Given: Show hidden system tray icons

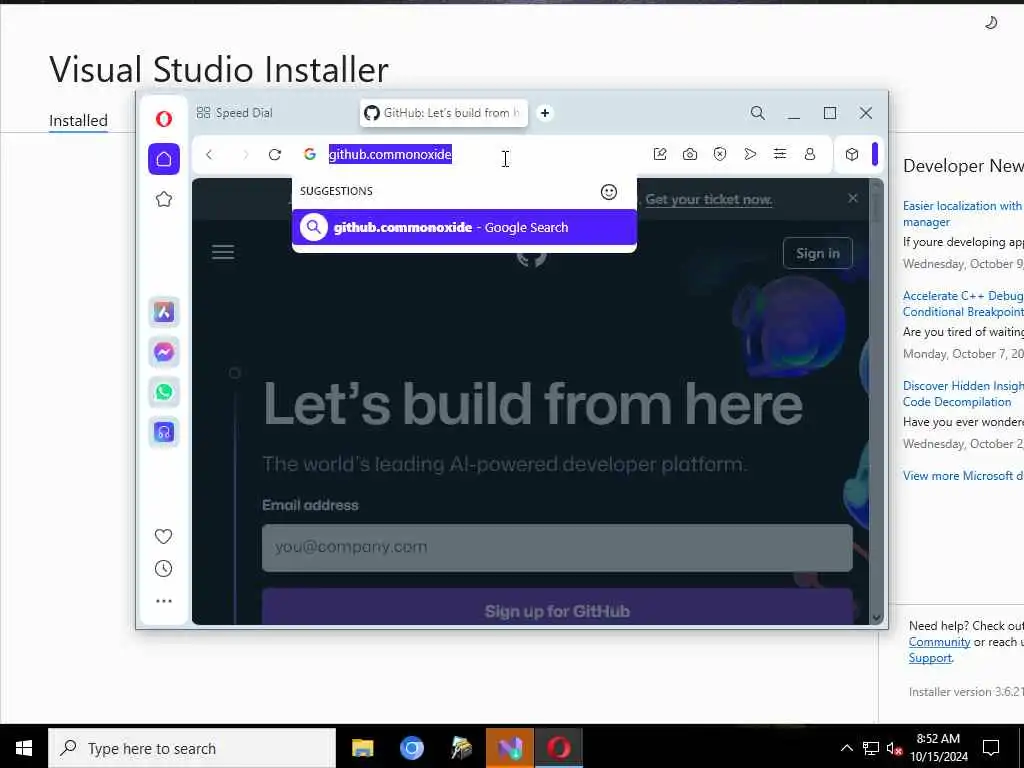Looking at the screenshot, I should pos(846,748).
